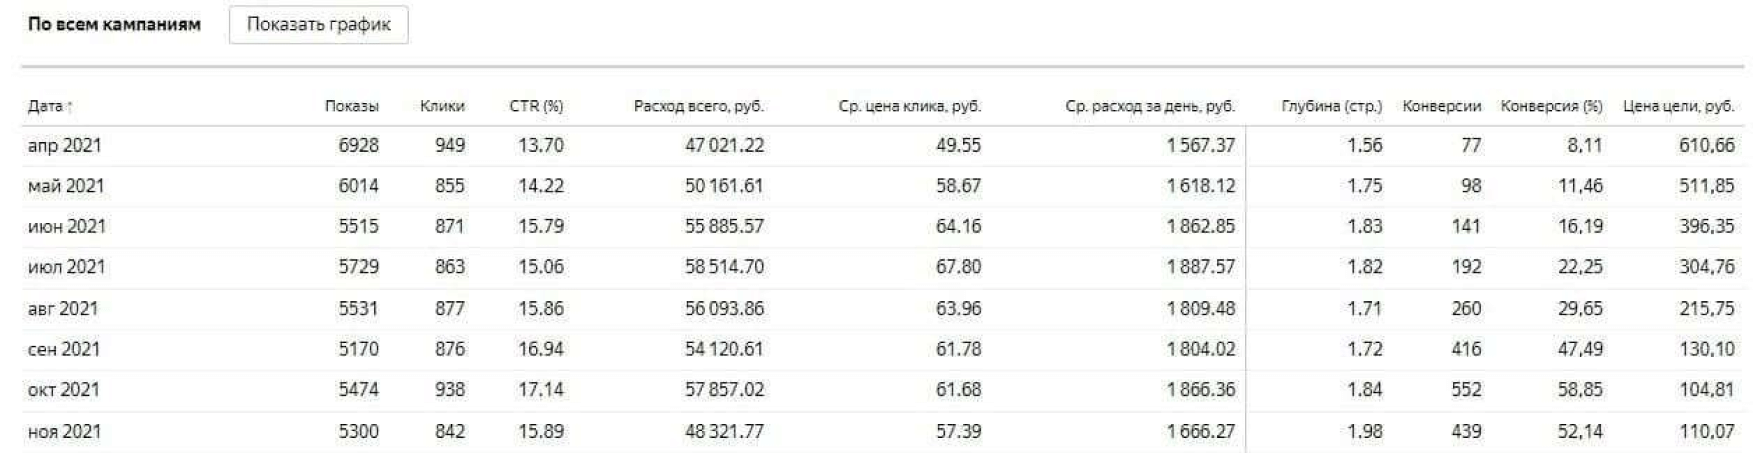This screenshot has height=453, width=1760.
Task: Select the май 2021 row
Action: (x=66, y=186)
